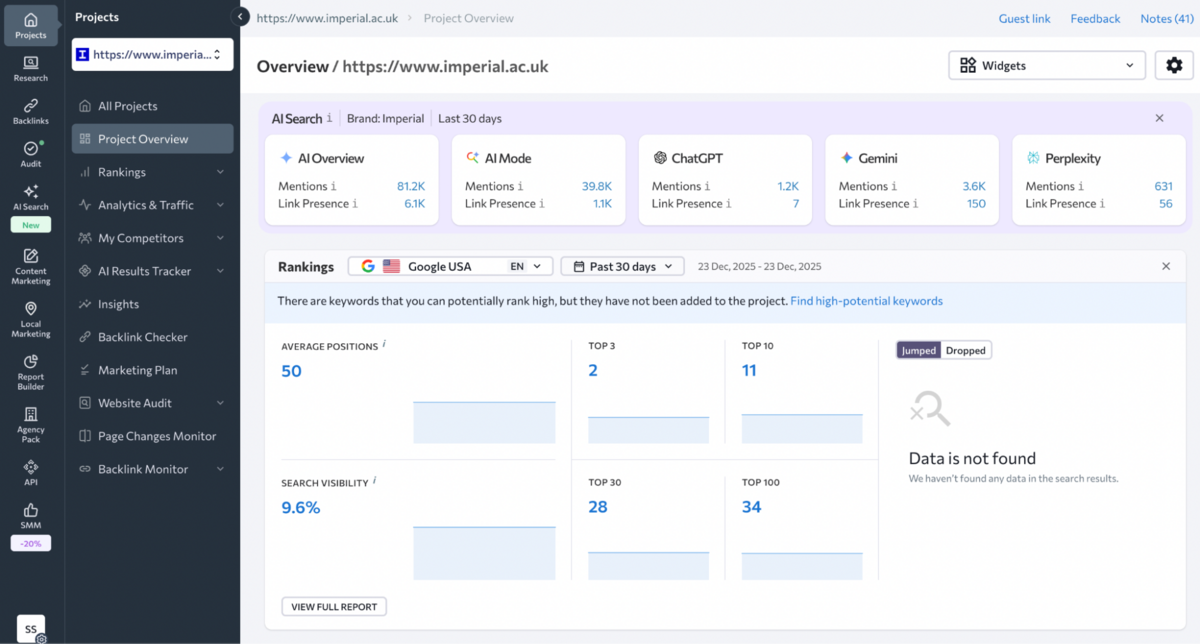Click the Top 30 value 28
The image size is (1200, 644).
click(598, 506)
